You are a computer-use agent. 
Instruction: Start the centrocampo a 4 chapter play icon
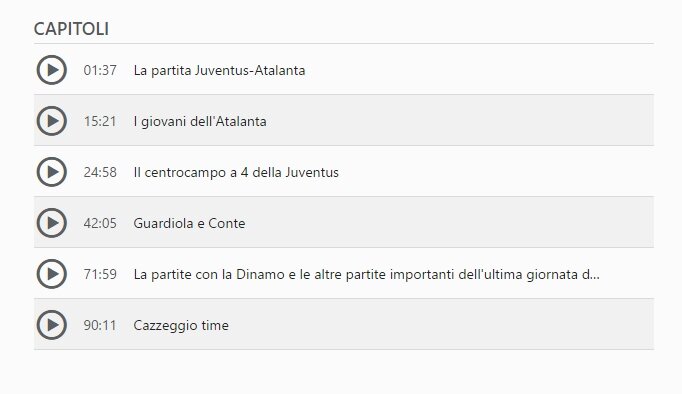[51, 172]
